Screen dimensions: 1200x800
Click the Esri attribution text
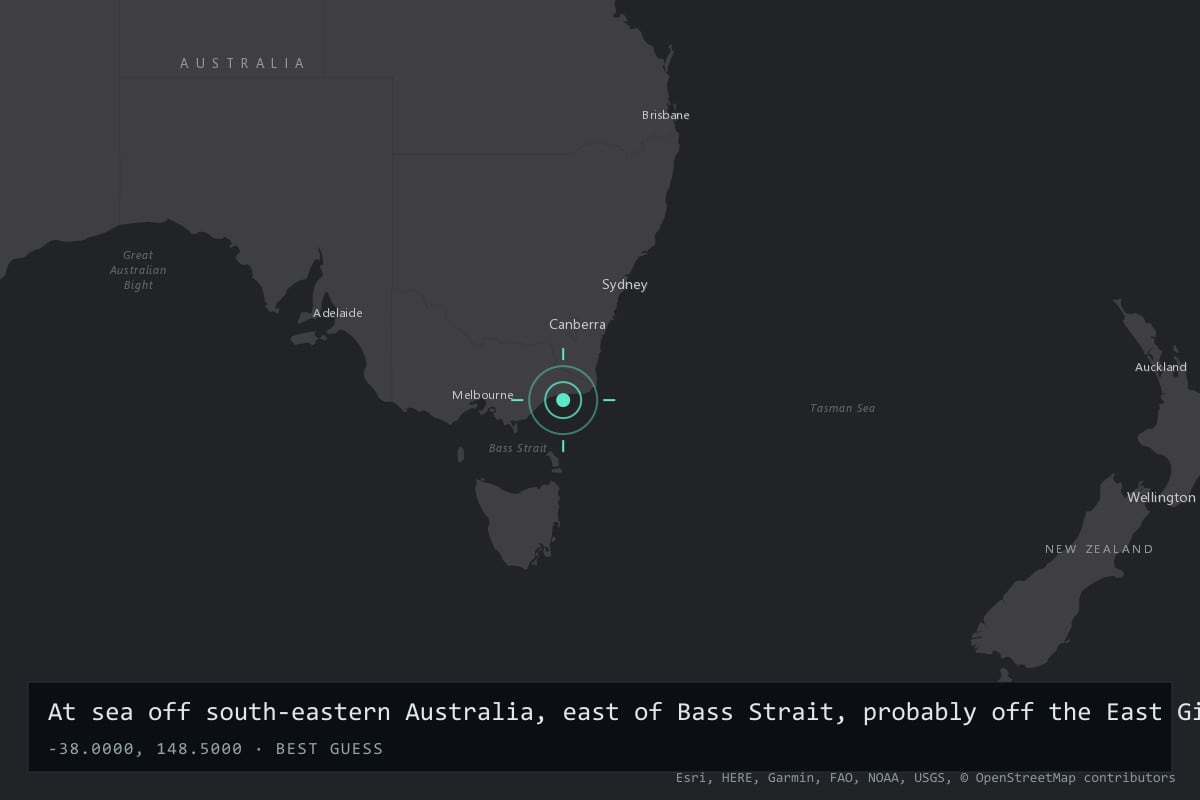pos(691,777)
